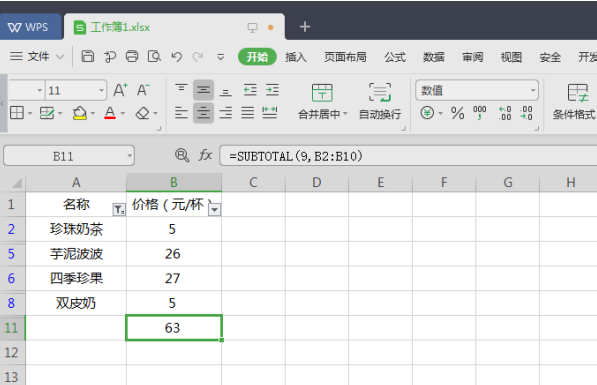Open filter dropdown on 价格 column
The height and width of the screenshot is (385, 597).
pyautogui.click(x=215, y=209)
